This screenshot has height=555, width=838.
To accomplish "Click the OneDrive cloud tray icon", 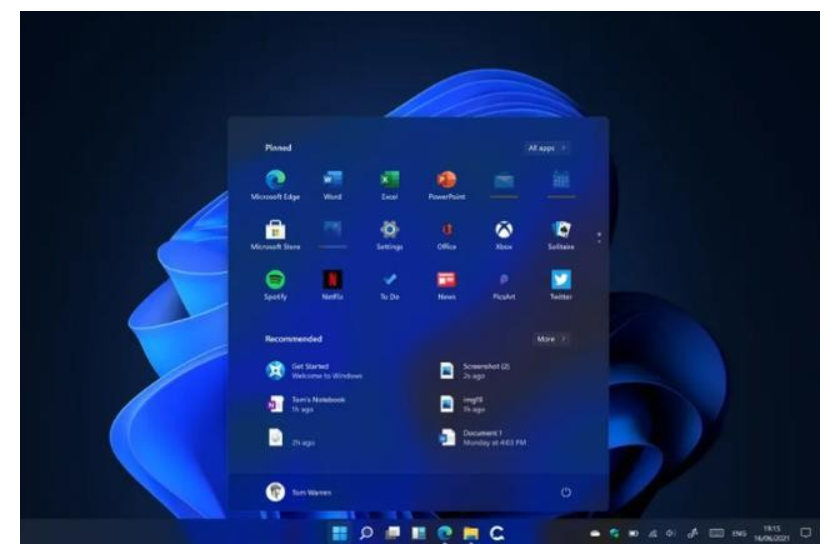I will (x=595, y=533).
